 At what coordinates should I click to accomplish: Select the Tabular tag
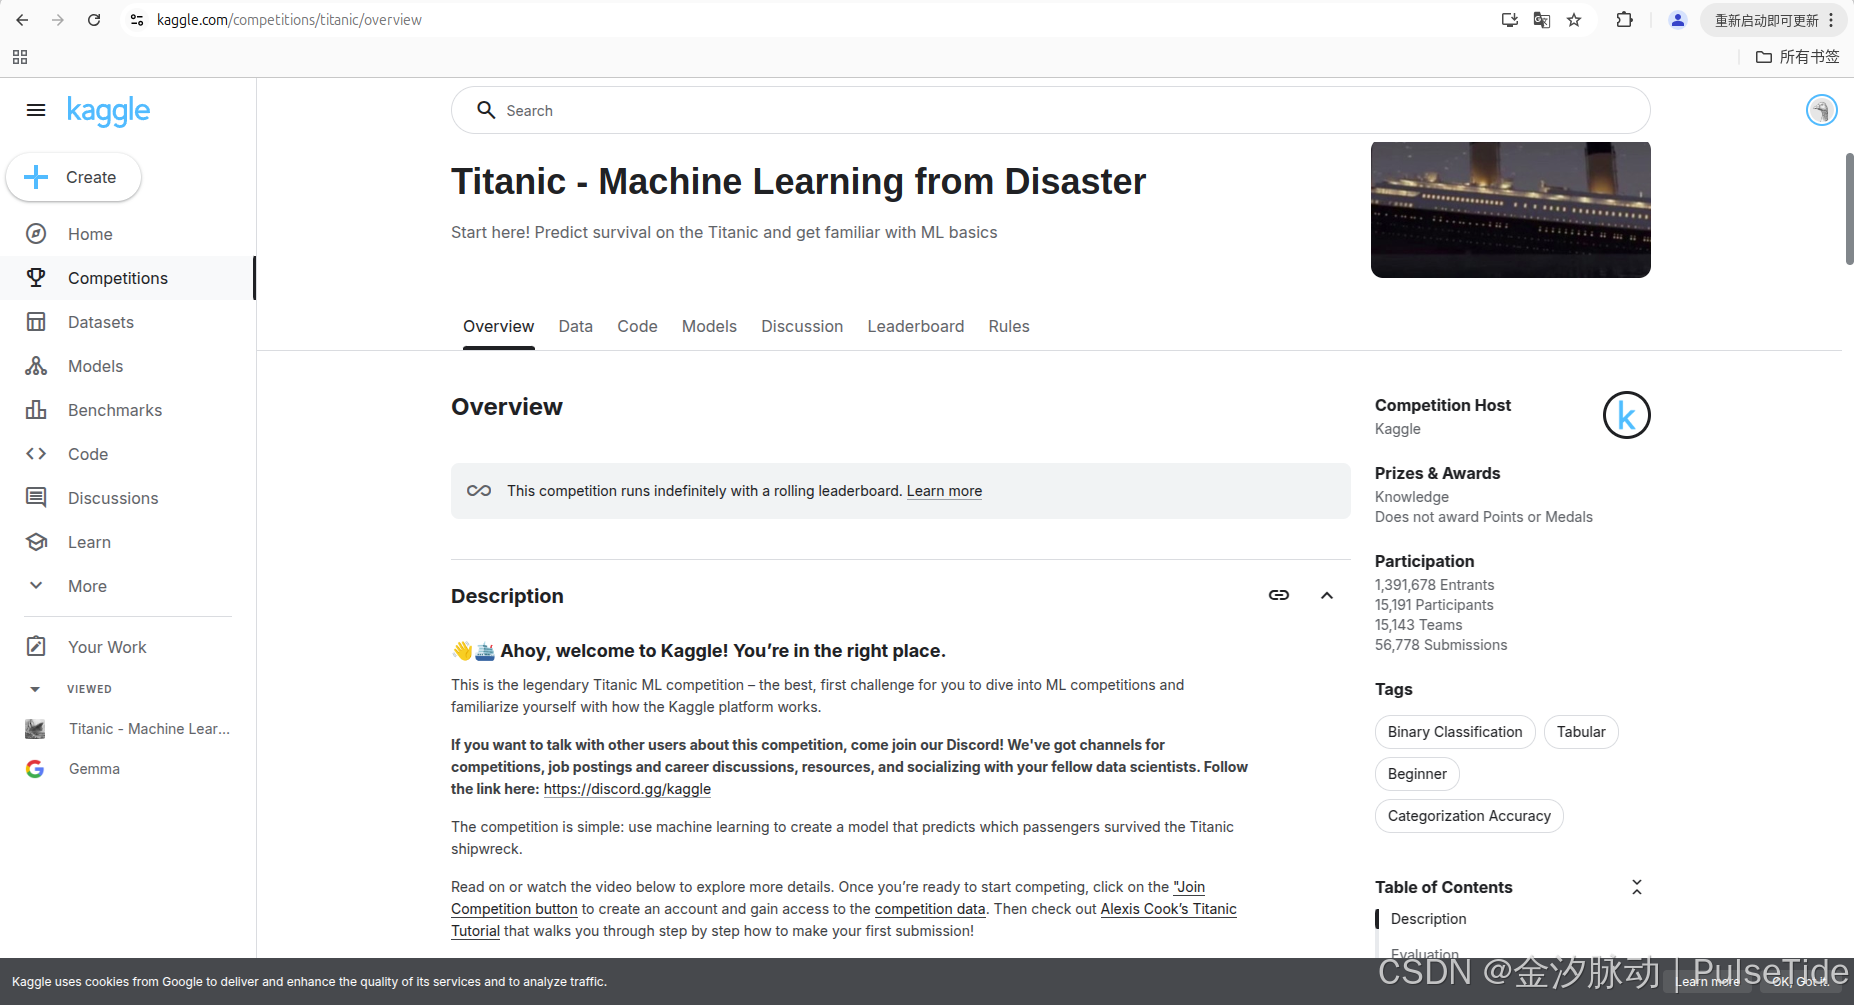[x=1581, y=732]
